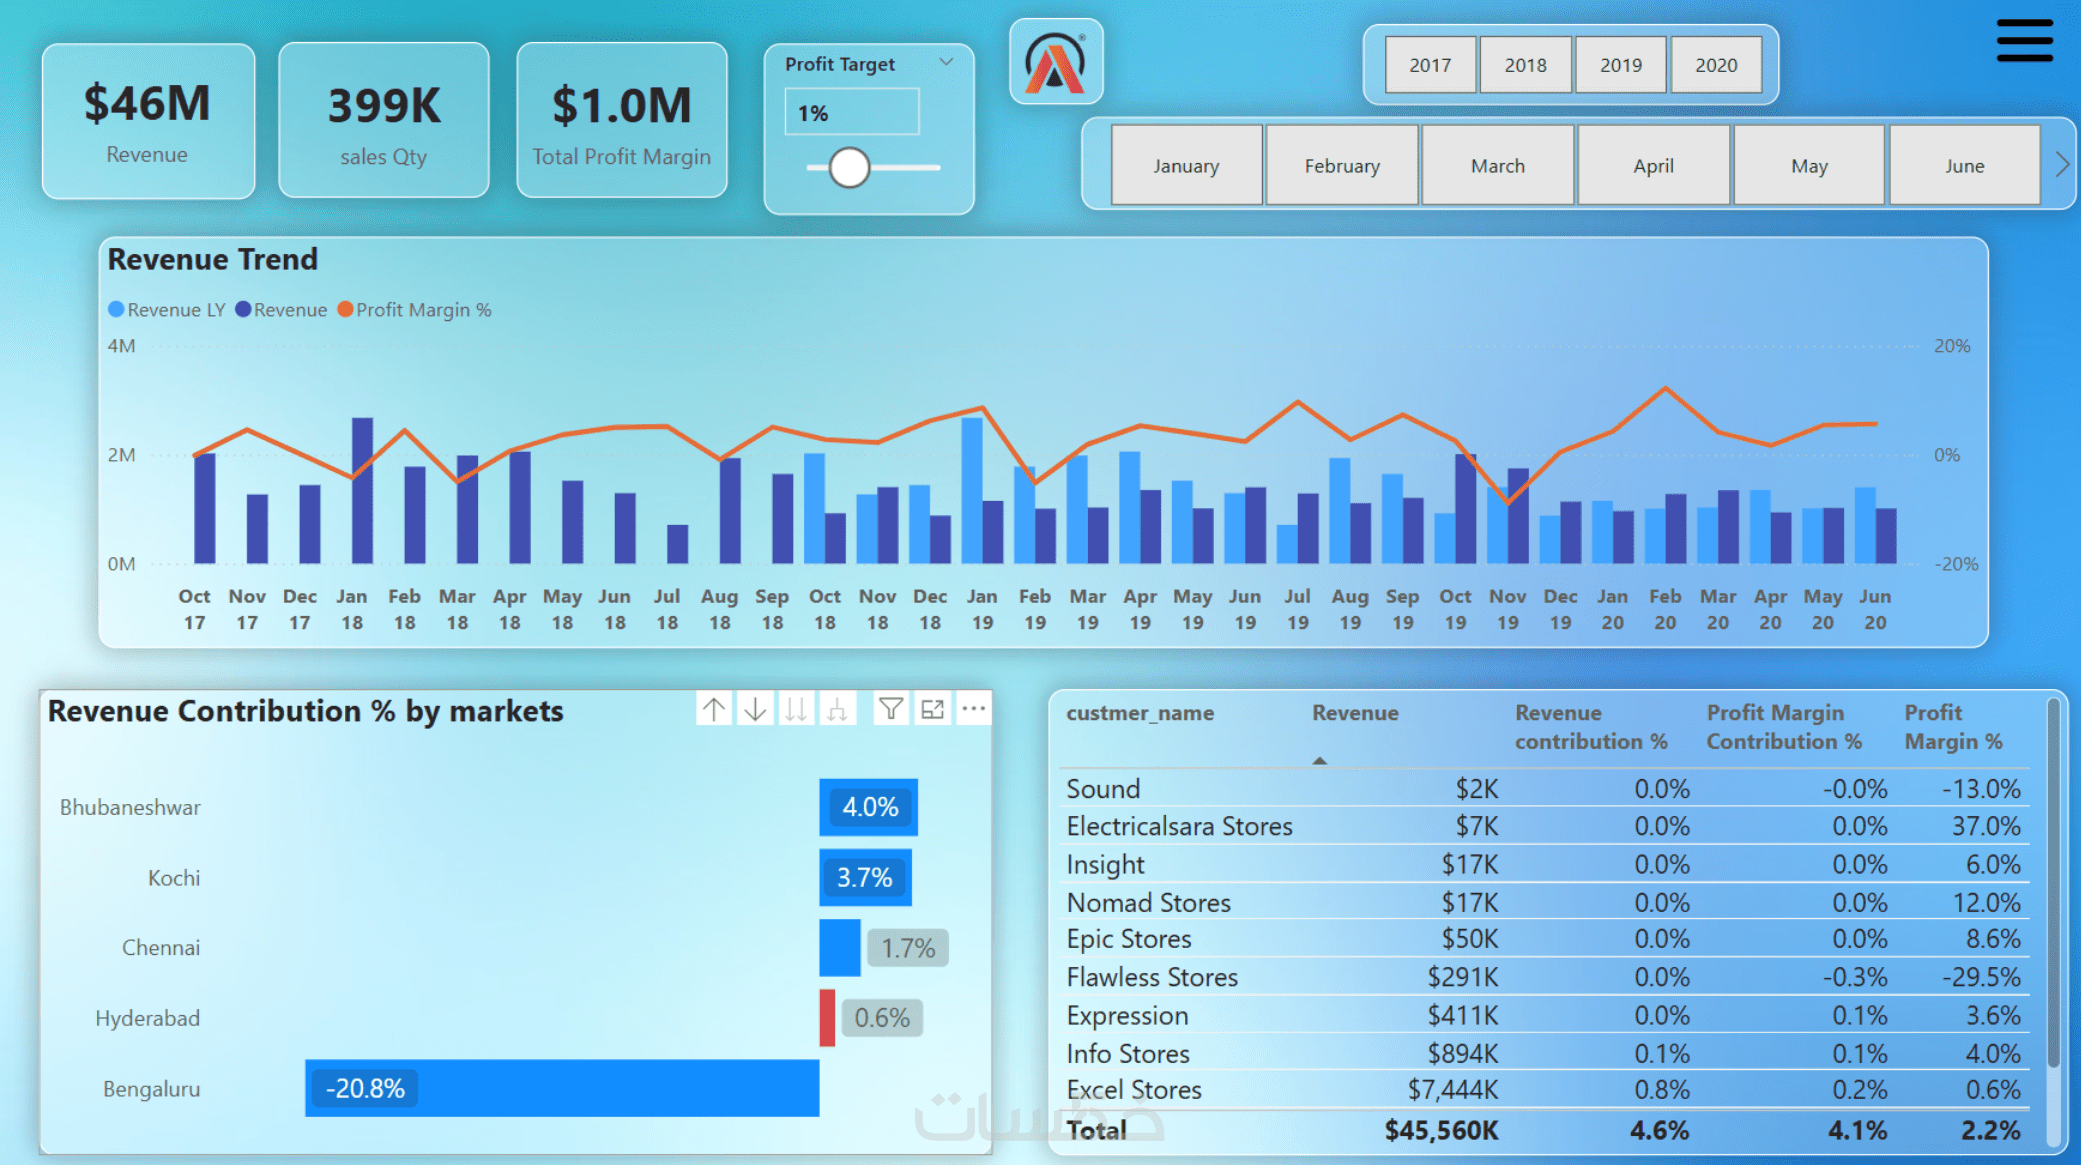Filter by the 2017 year button
Viewport: 2081px width, 1165px height.
coord(1430,65)
